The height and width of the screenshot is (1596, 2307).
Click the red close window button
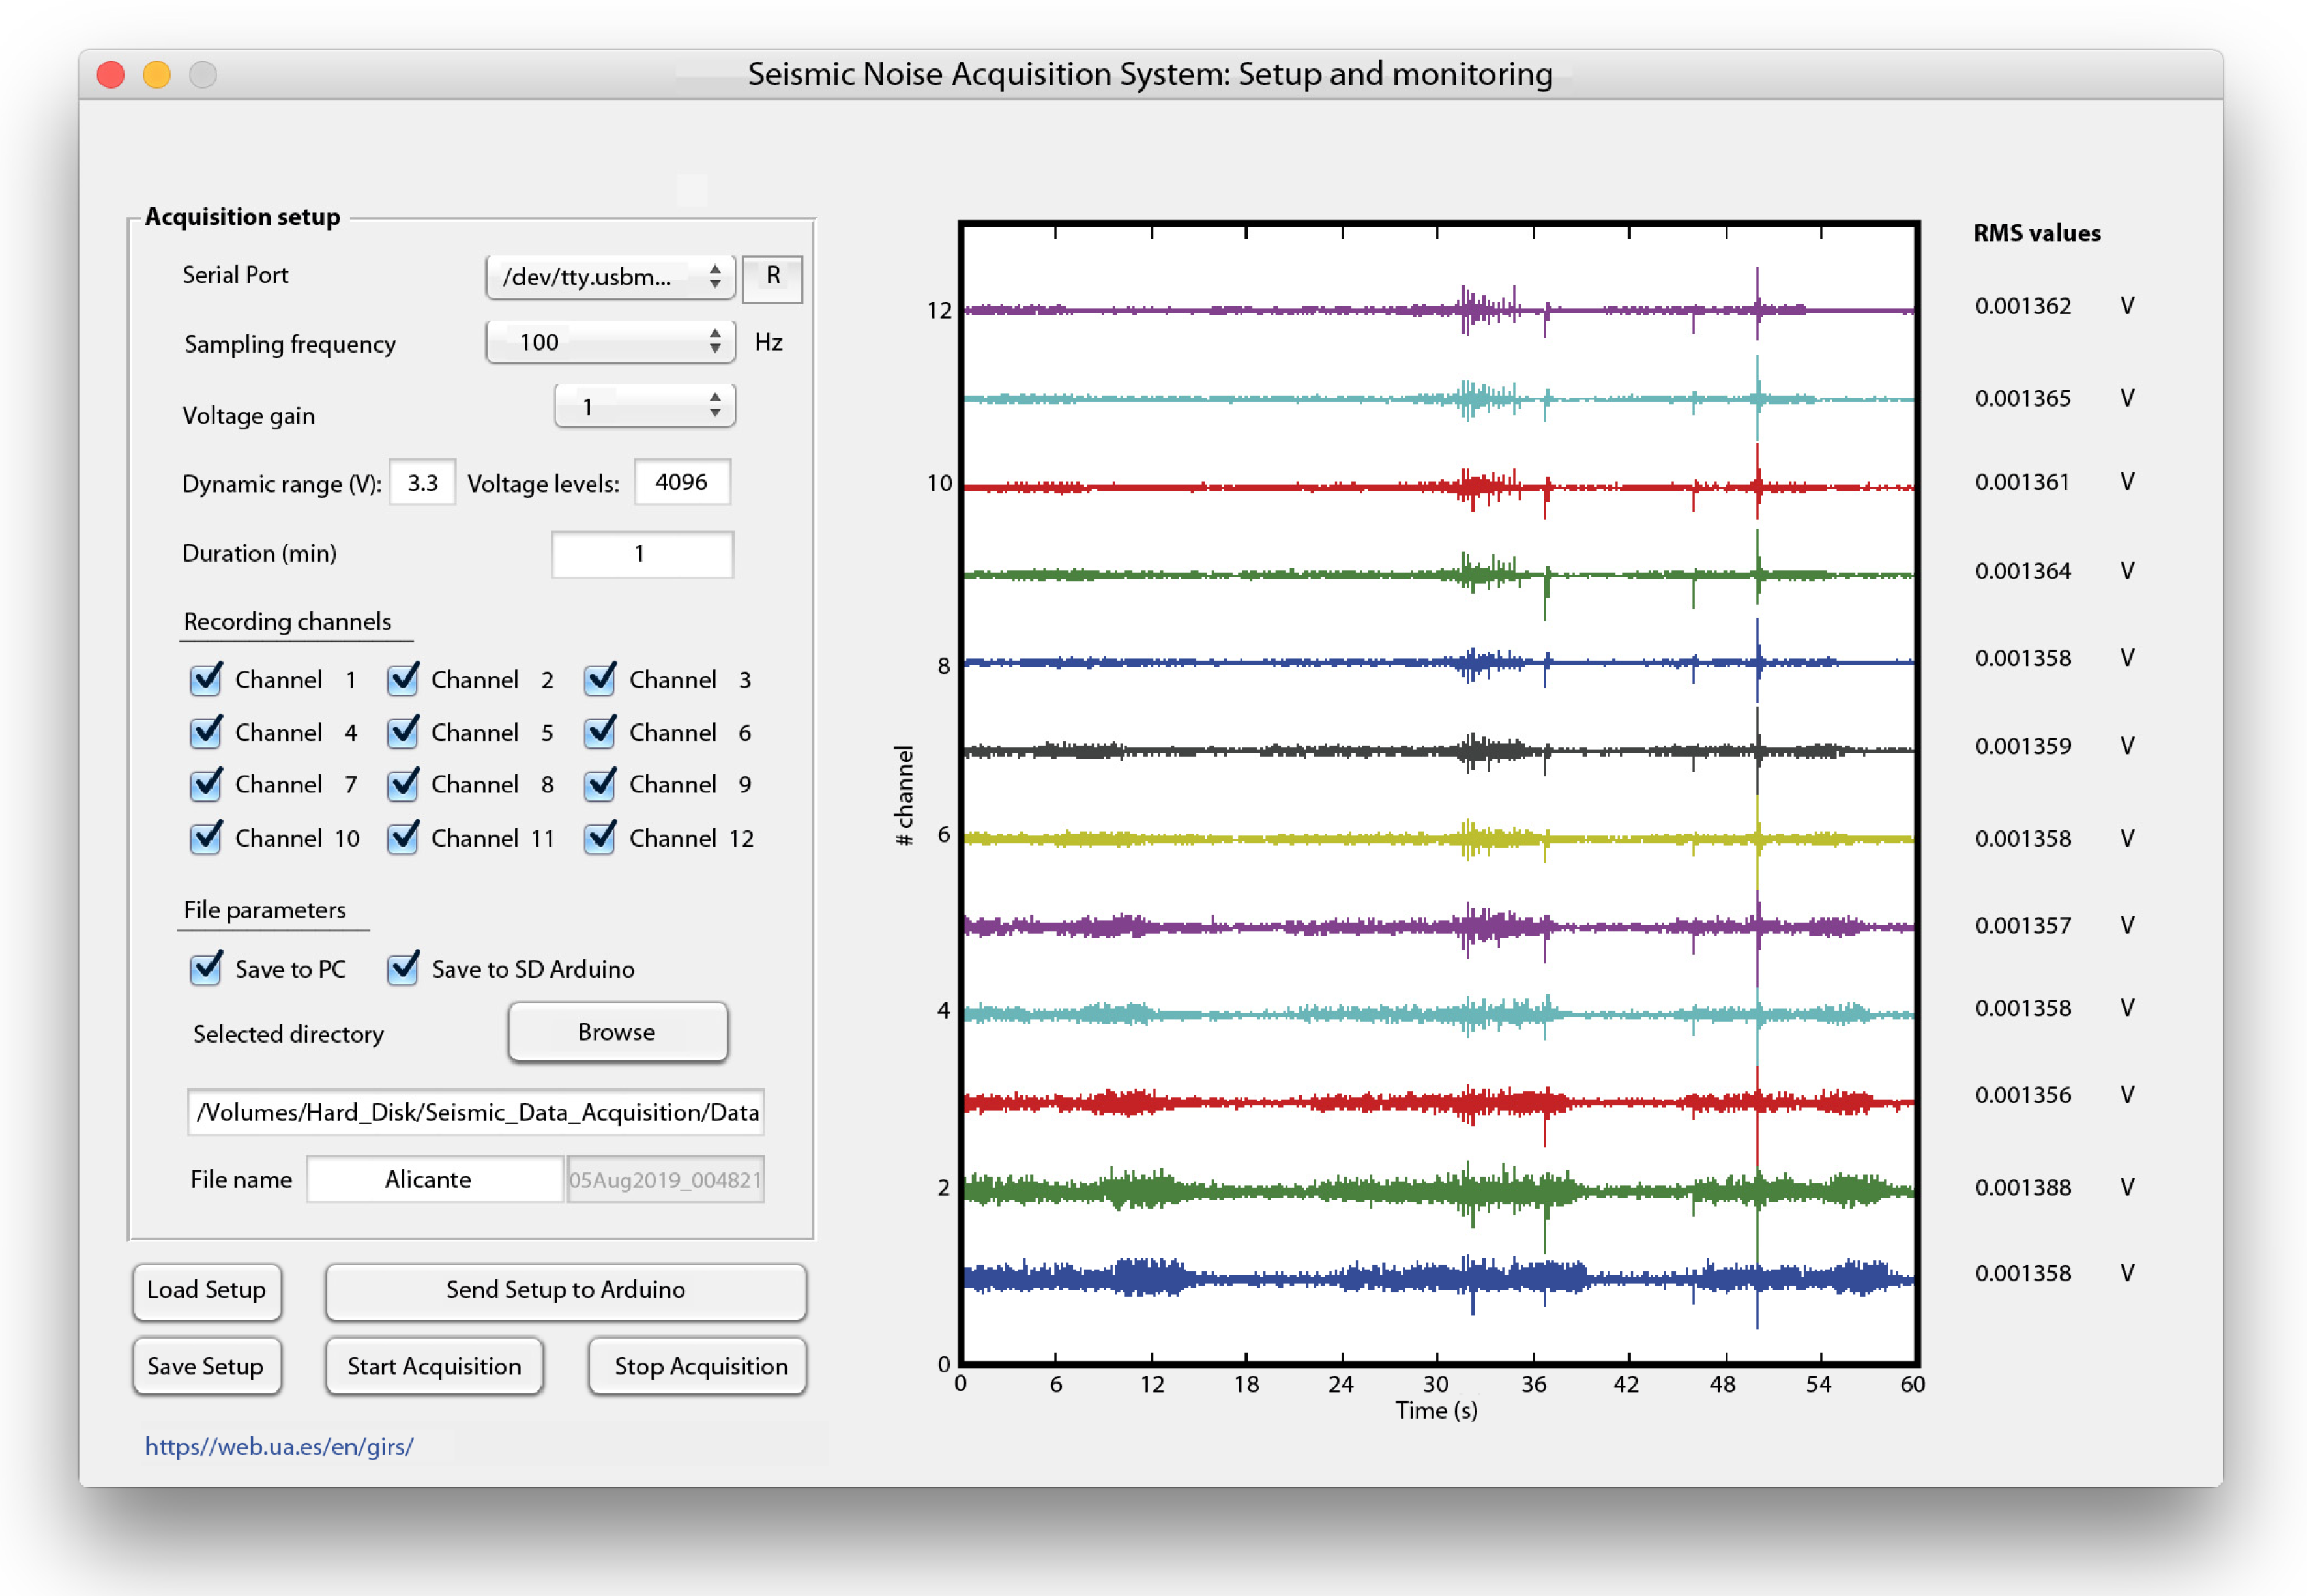click(111, 75)
